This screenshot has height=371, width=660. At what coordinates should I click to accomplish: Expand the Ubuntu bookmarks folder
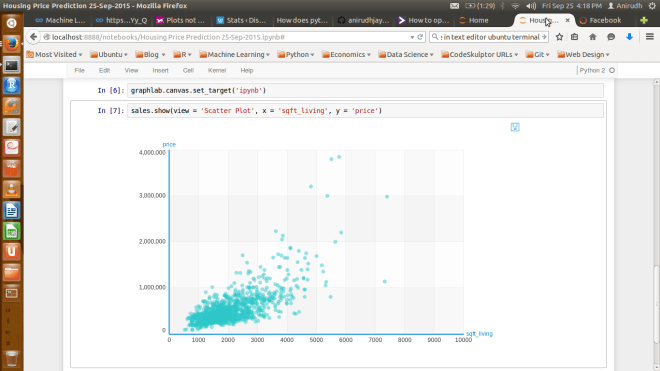pyautogui.click(x=109, y=54)
